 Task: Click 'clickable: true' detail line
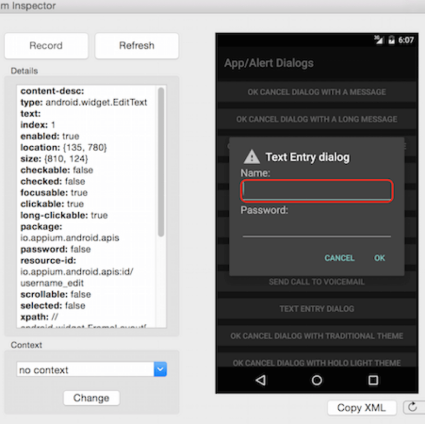[x=52, y=204]
